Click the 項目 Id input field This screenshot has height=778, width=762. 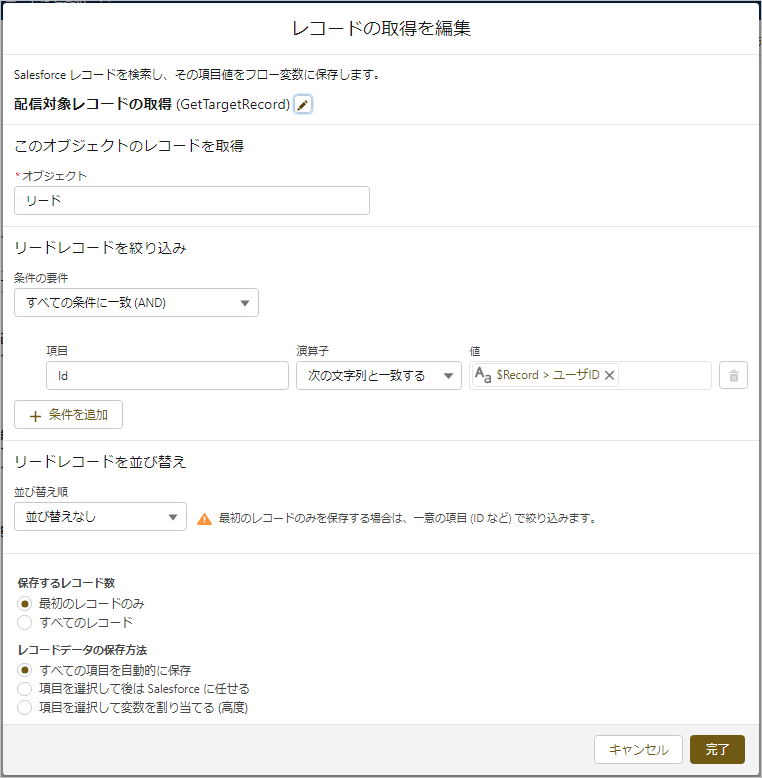coord(167,376)
